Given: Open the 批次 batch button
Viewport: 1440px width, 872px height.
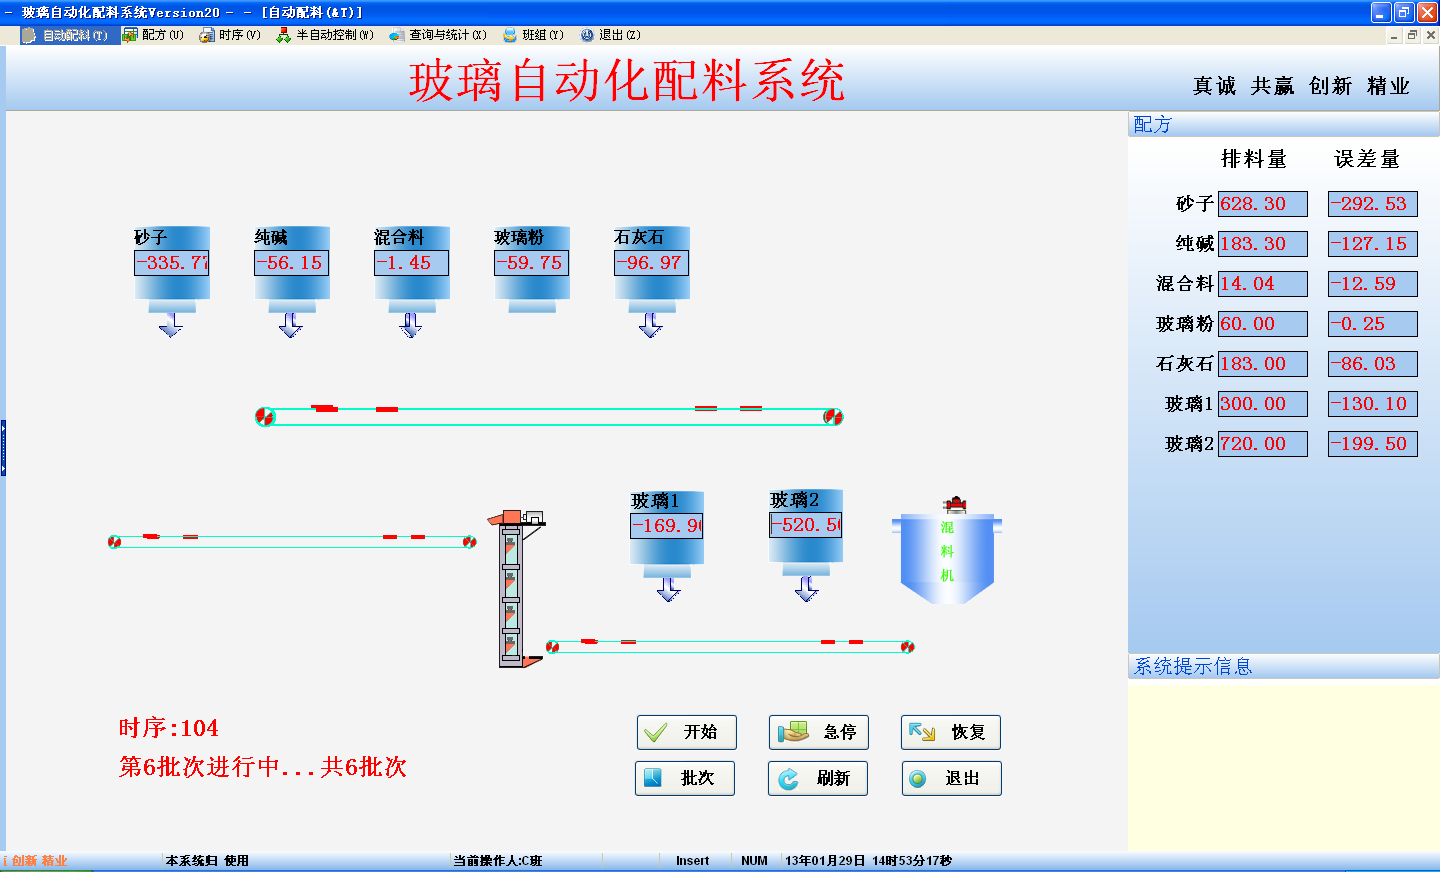Looking at the screenshot, I should coord(685,778).
